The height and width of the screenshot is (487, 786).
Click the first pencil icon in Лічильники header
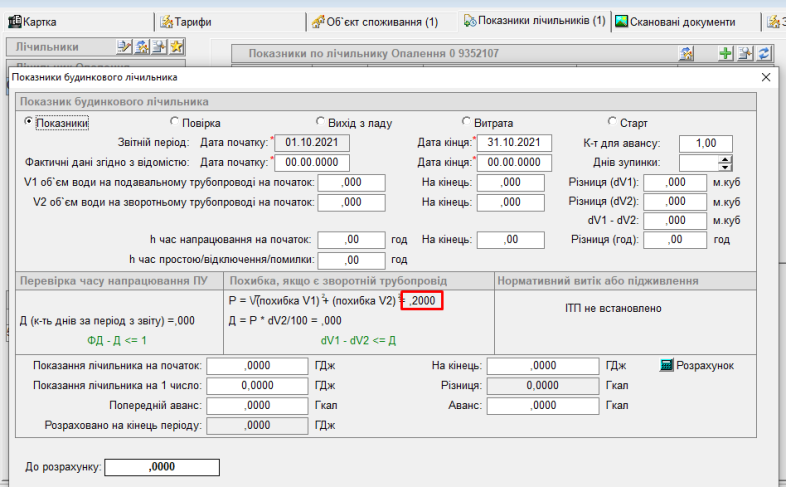(125, 47)
